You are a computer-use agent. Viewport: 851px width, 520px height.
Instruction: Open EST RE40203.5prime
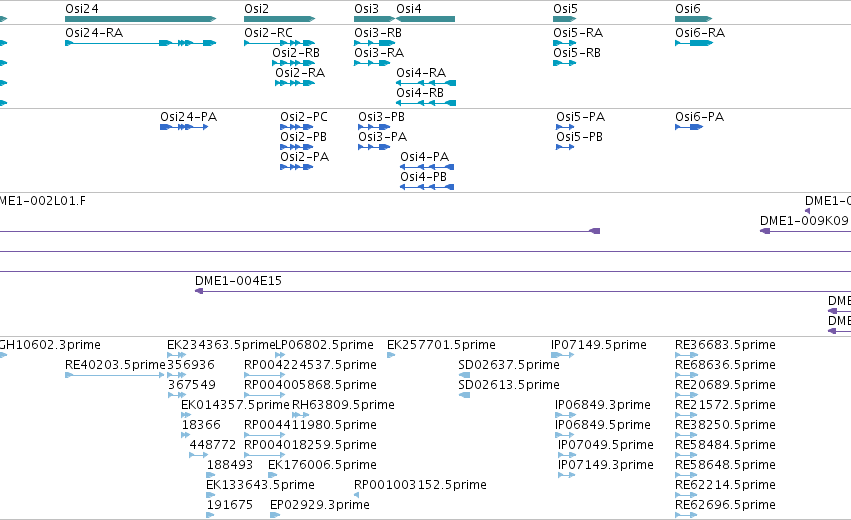pos(115,365)
